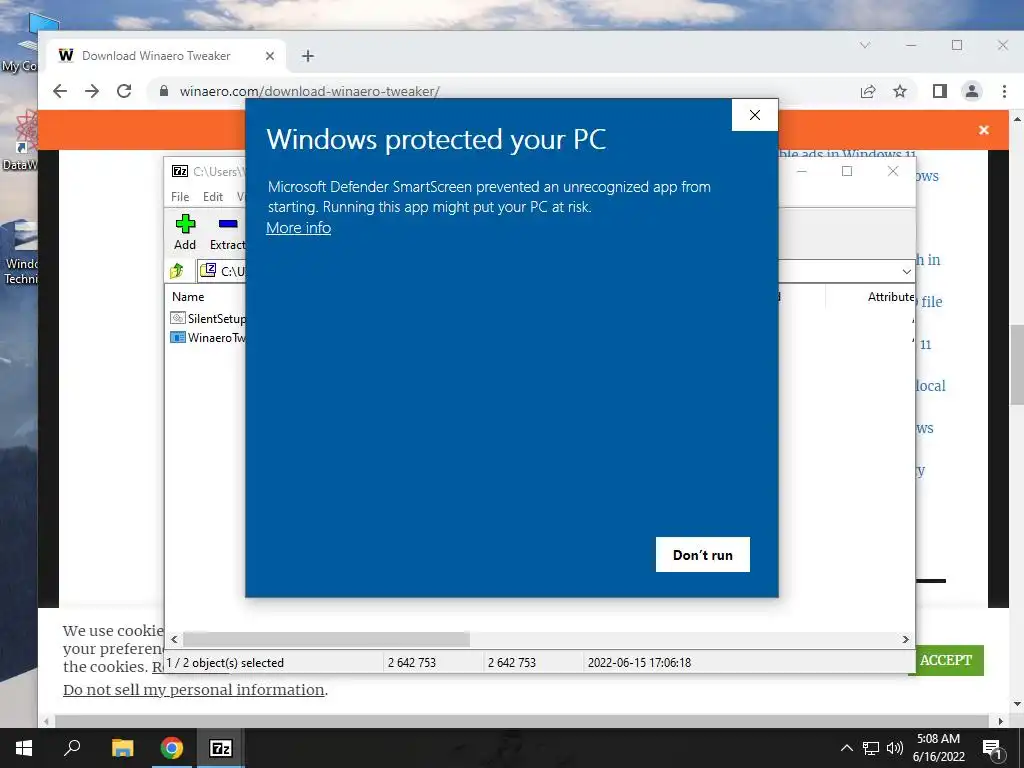Open Chrome side panel icon
Image resolution: width=1024 pixels, height=768 pixels.
(x=940, y=91)
